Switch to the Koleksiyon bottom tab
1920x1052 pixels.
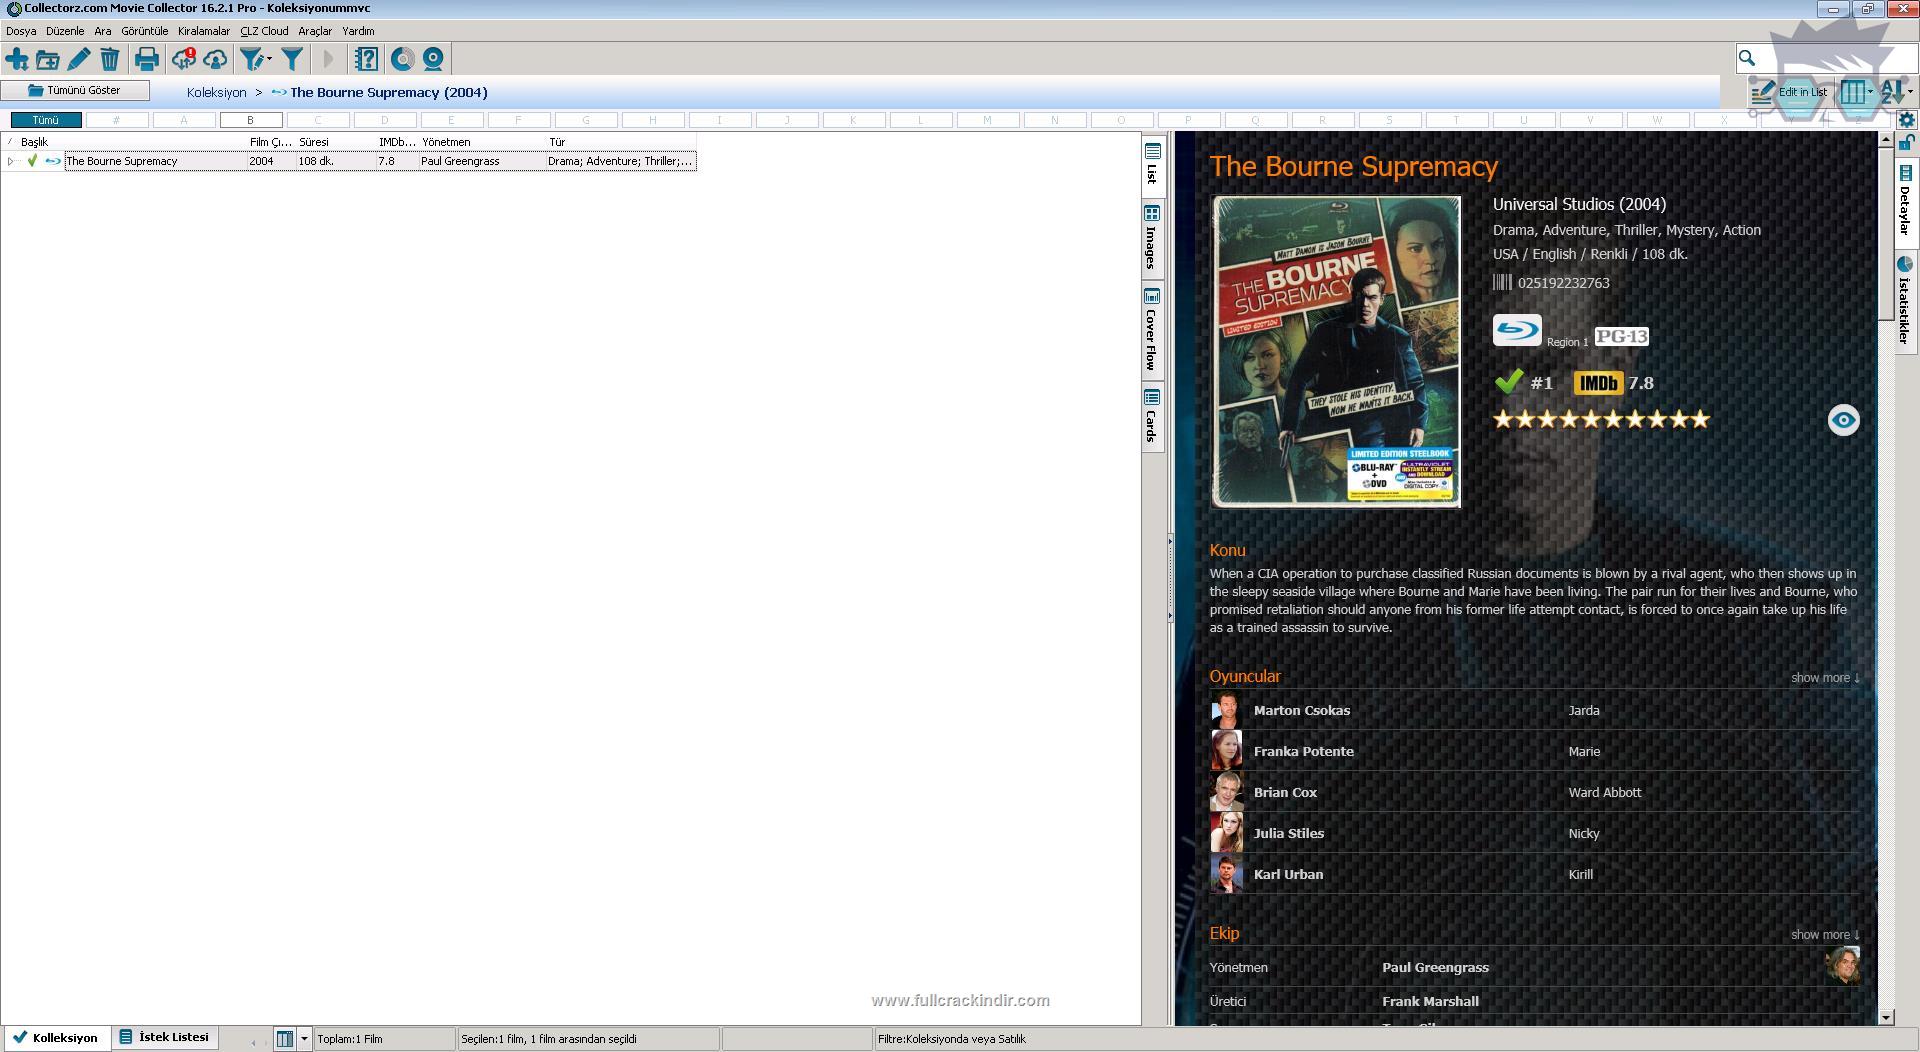click(x=56, y=1038)
